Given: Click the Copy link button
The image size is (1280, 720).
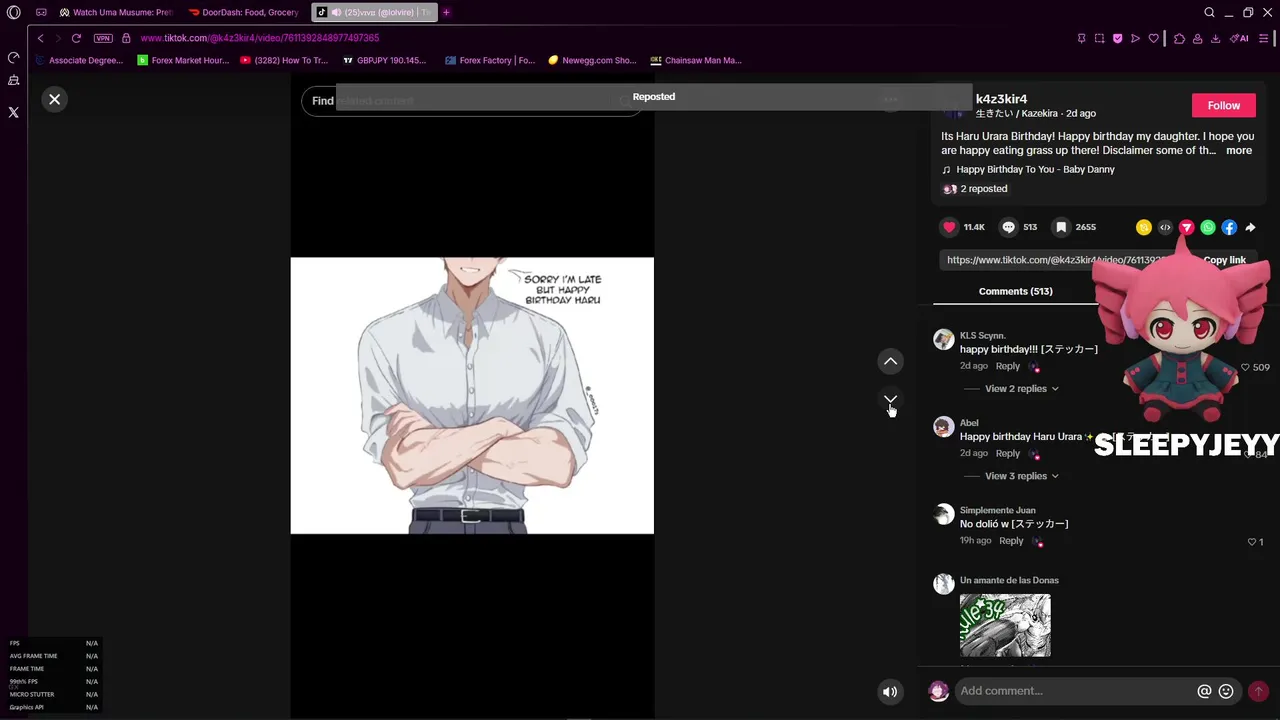Looking at the screenshot, I should tap(1224, 260).
